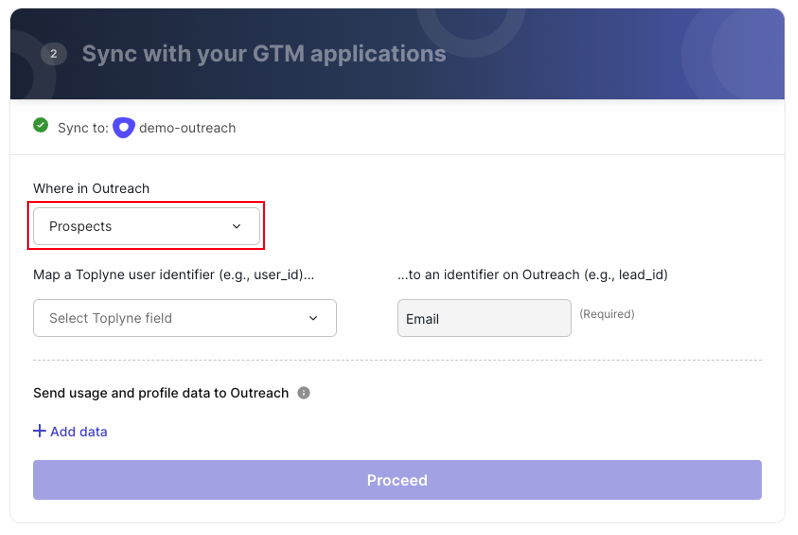Click the plus icon before Add data

[39, 431]
